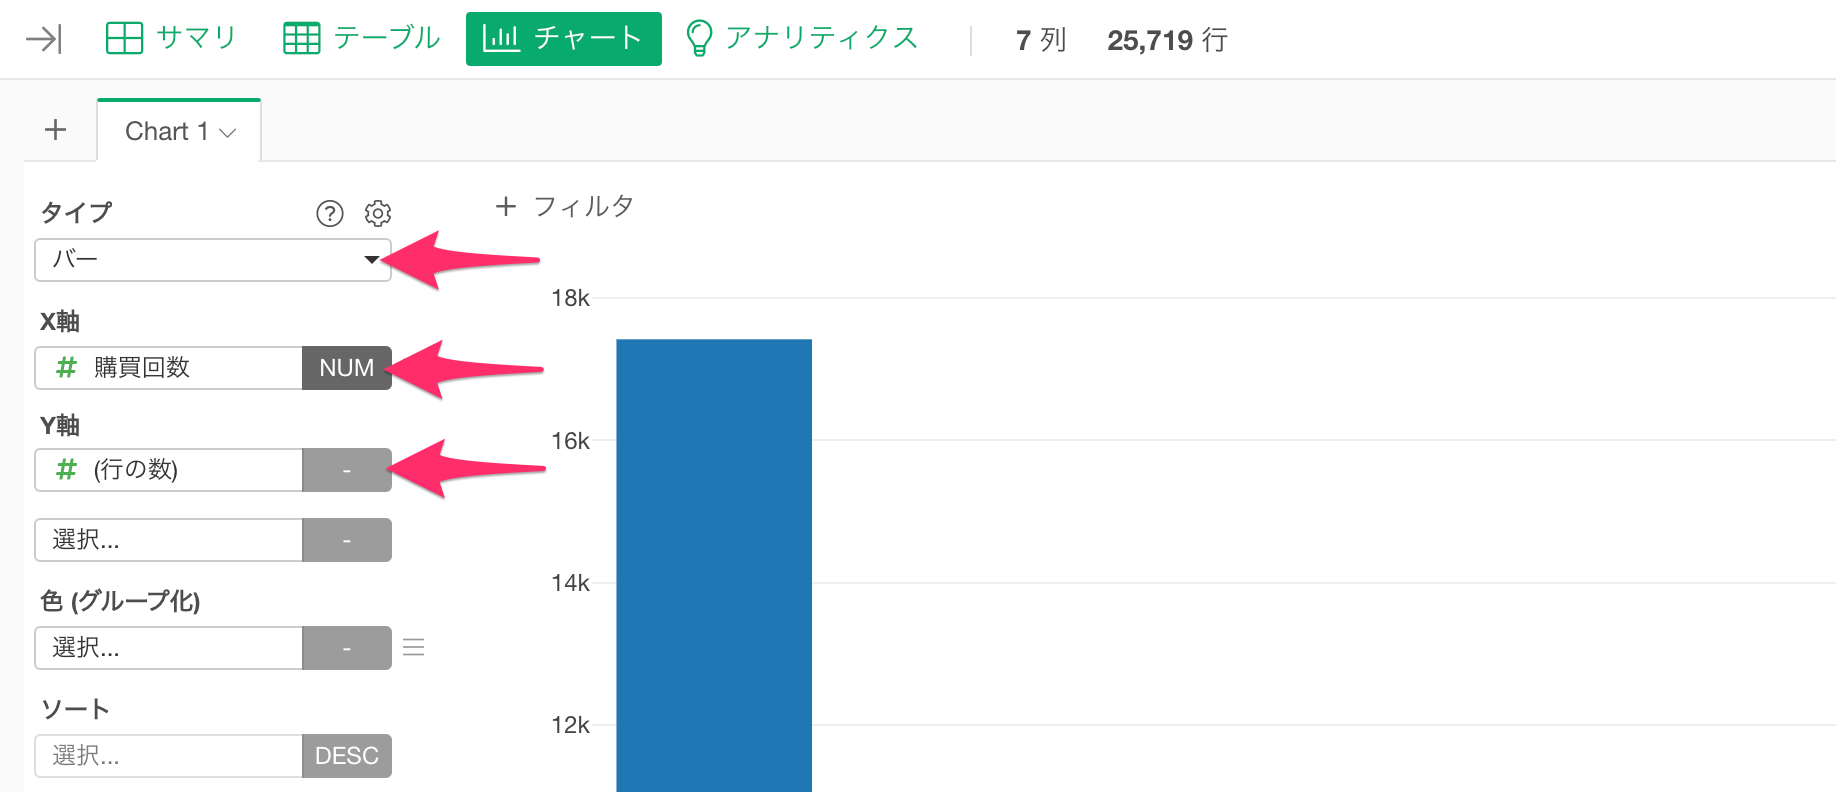Click the plus icon beside フィルタ
The image size is (1836, 792).
pos(506,206)
